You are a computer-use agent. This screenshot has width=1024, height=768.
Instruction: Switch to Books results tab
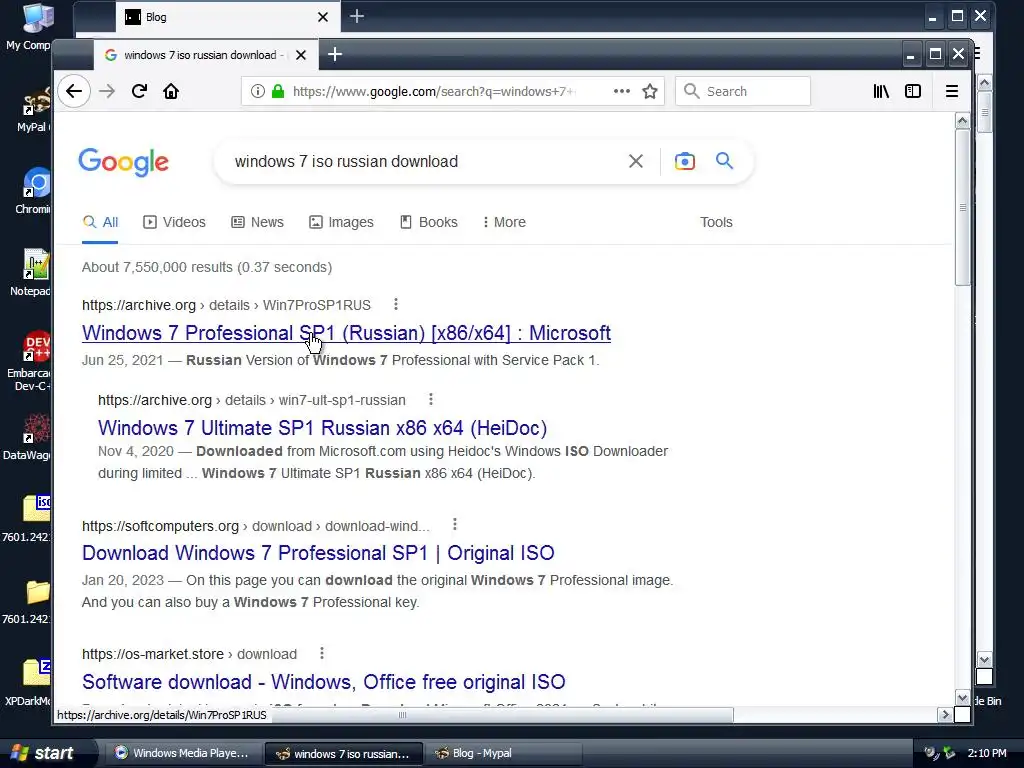(x=428, y=222)
